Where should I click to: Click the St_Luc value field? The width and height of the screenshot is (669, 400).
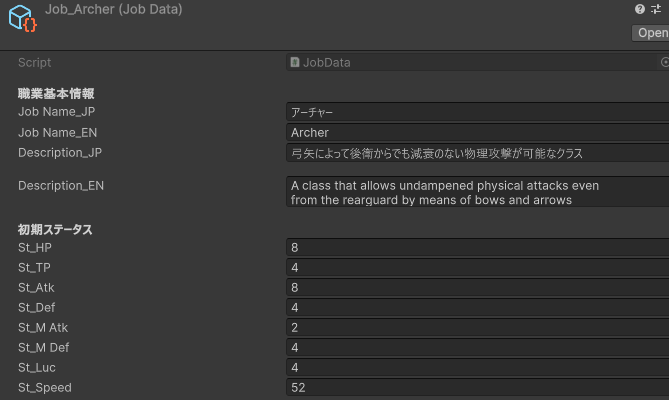click(477, 367)
